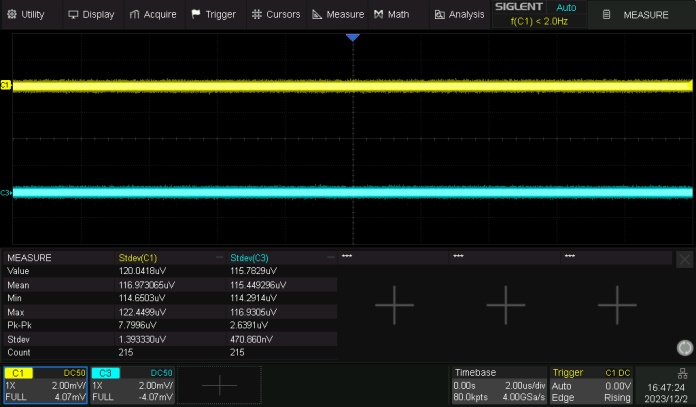The height and width of the screenshot is (407, 696).
Task: Open the Trigger menu flag icon
Action: pos(197,14)
